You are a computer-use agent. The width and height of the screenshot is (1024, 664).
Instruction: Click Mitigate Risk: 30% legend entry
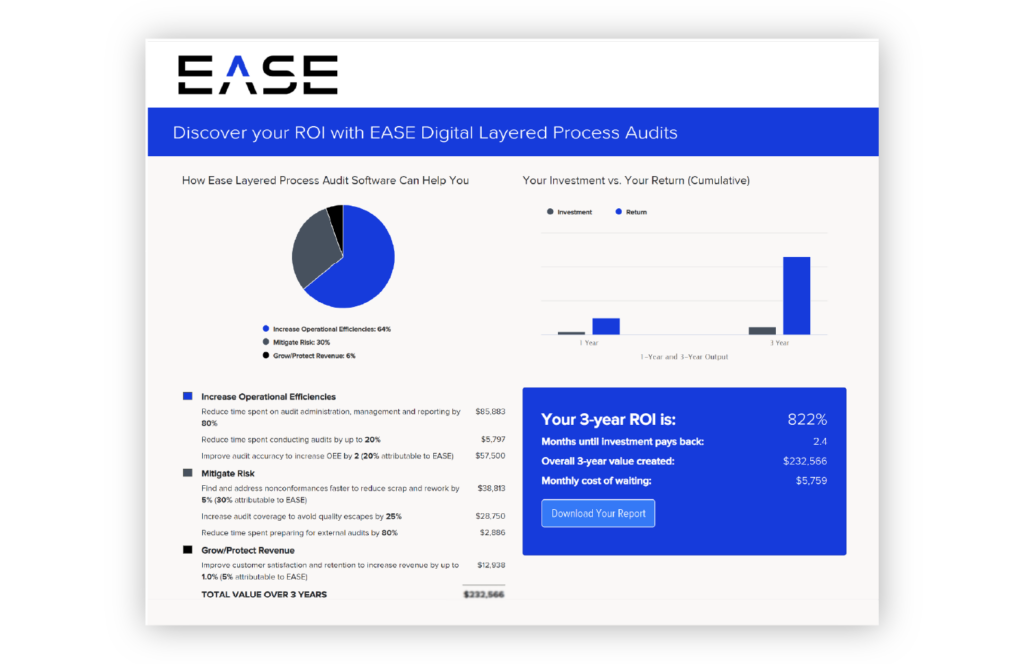[x=296, y=342]
